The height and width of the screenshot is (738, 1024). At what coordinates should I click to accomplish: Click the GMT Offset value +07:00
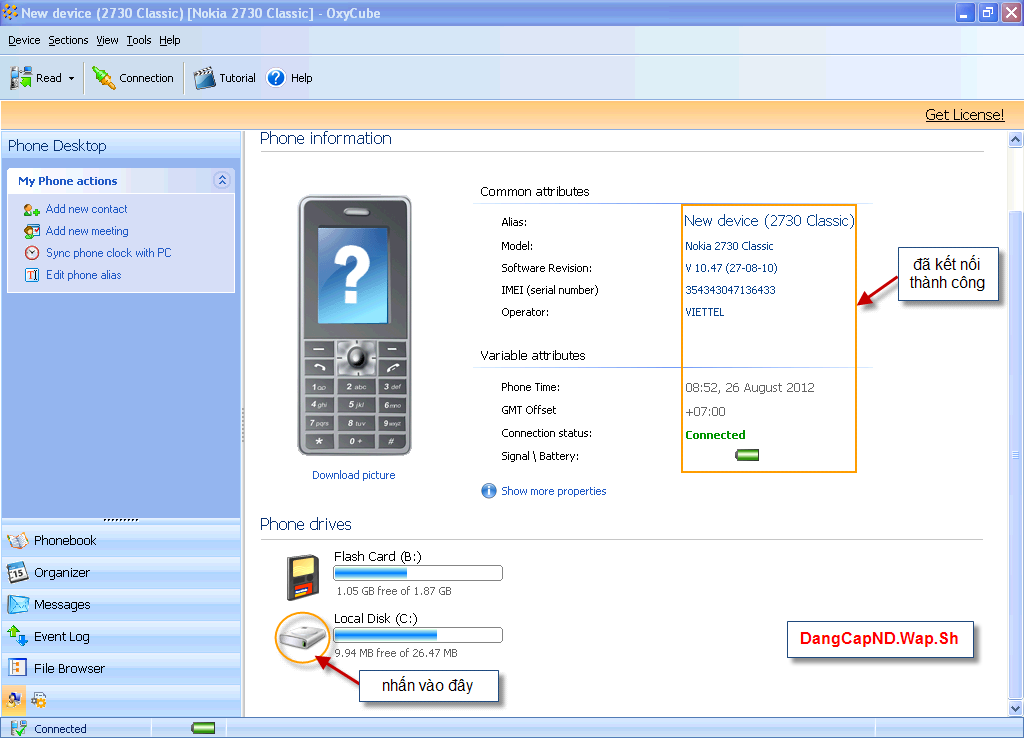point(705,411)
